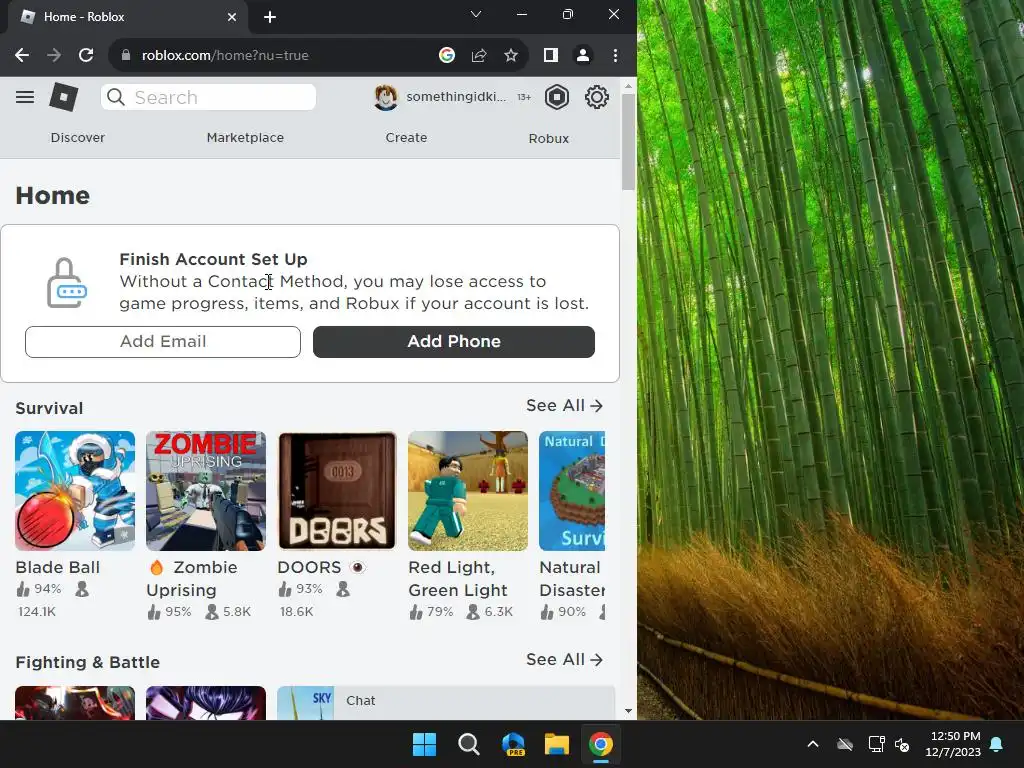View site info lock icon
The image size is (1024, 768).
pyautogui.click(x=126, y=56)
